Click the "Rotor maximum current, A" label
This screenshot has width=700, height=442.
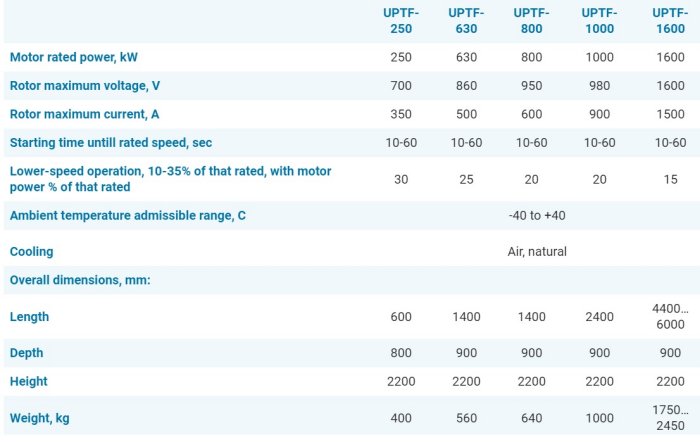[83, 114]
